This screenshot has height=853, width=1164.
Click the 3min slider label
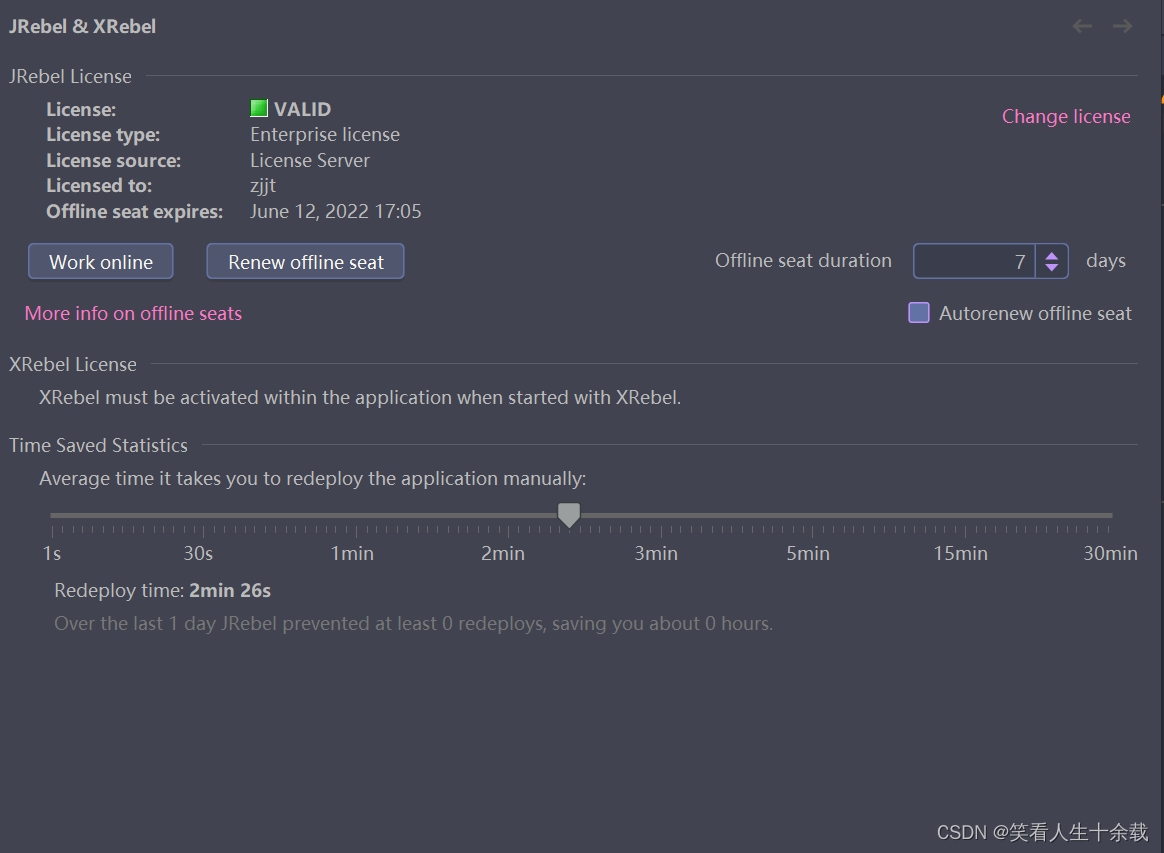click(655, 554)
